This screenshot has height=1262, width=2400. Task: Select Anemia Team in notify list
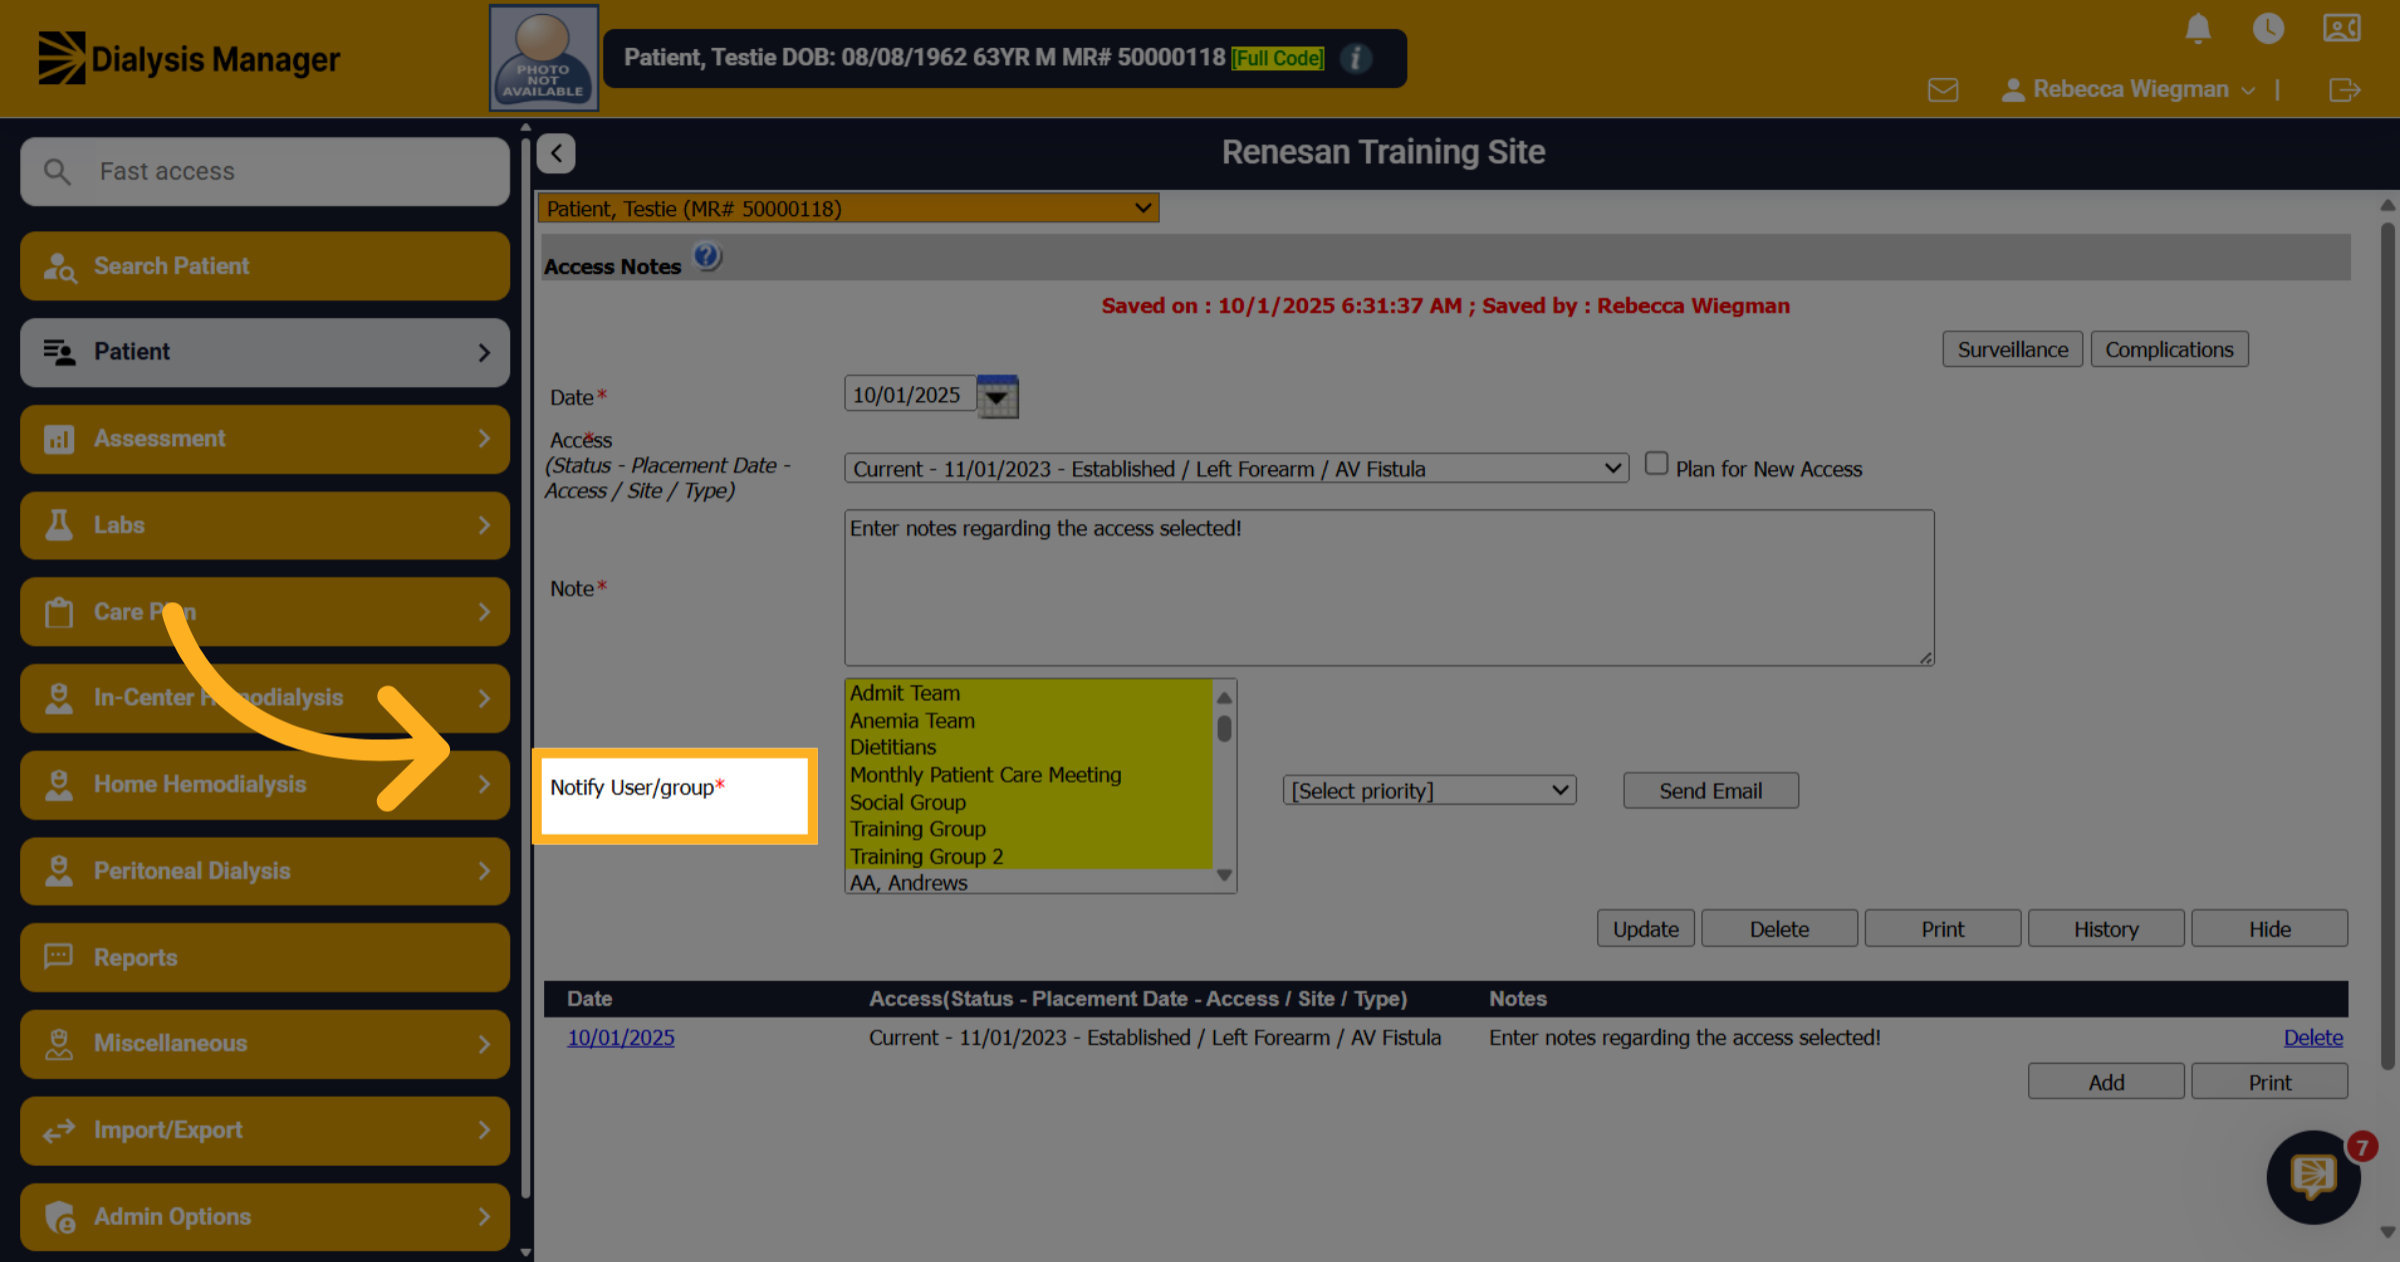(1029, 720)
